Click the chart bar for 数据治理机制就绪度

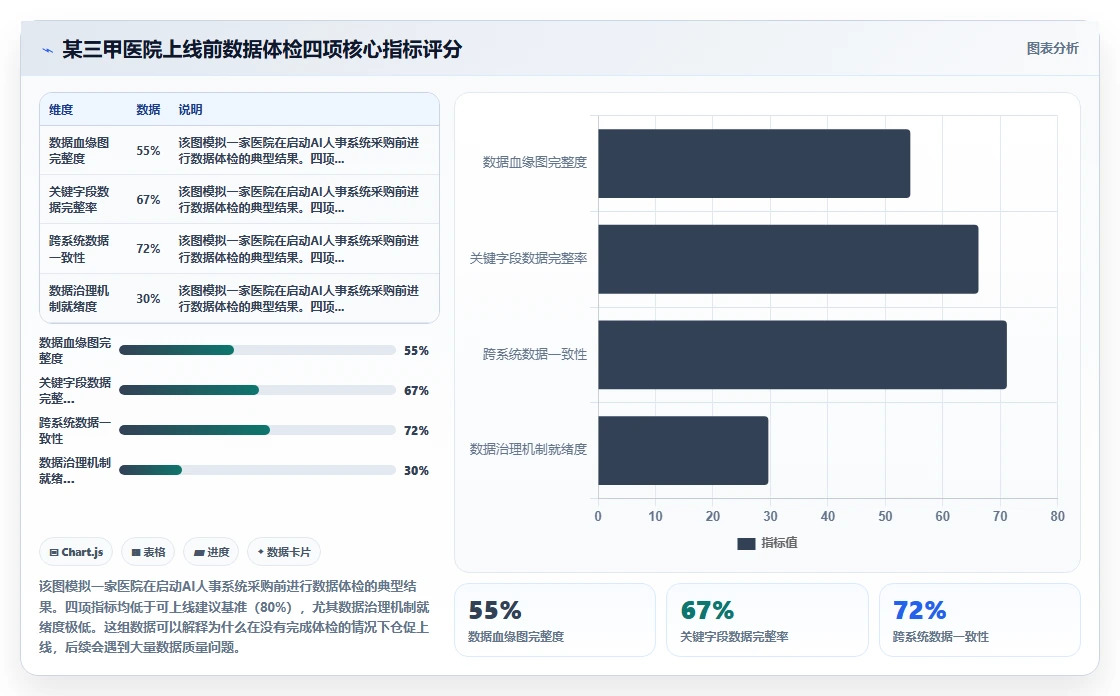click(x=684, y=451)
